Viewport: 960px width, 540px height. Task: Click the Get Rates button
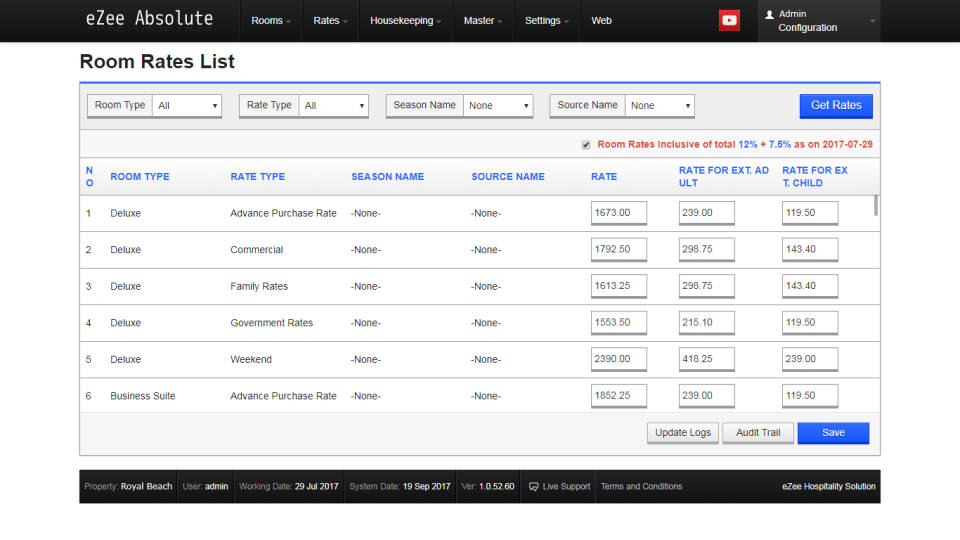(x=836, y=106)
